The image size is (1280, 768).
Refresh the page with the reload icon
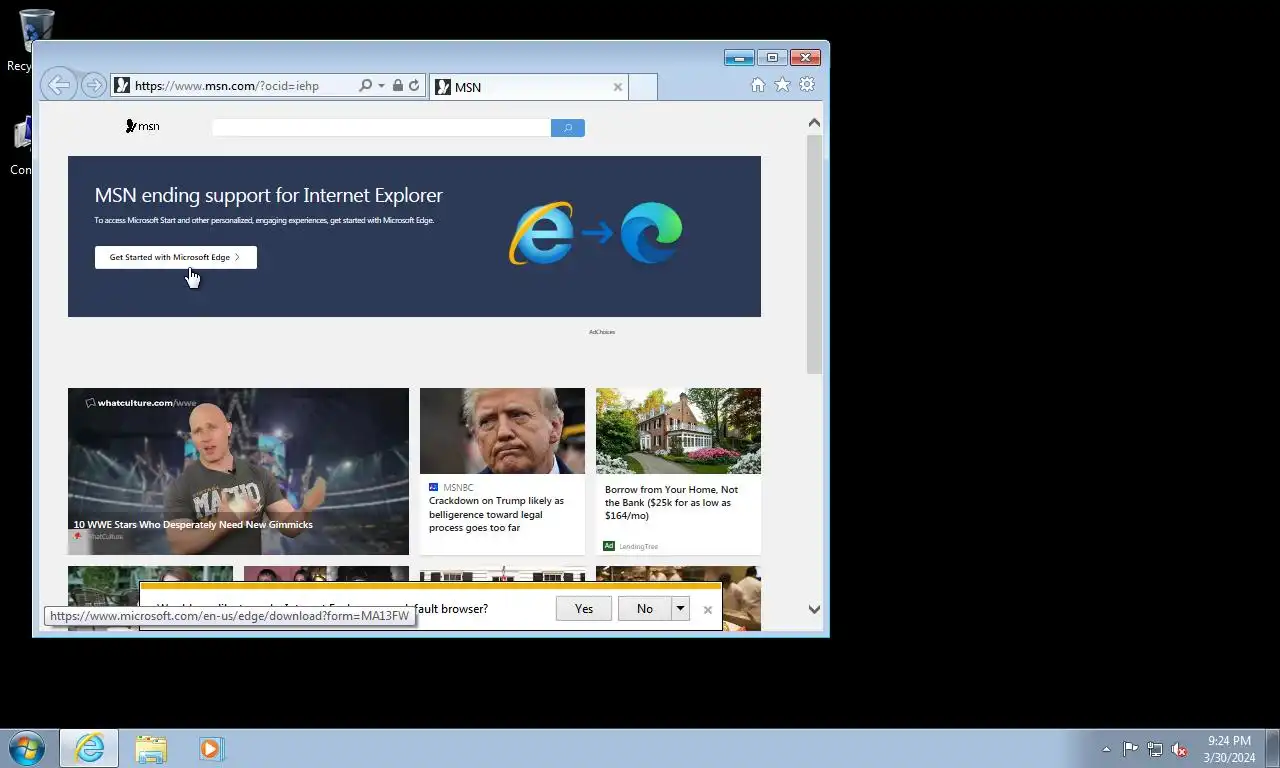click(x=414, y=86)
